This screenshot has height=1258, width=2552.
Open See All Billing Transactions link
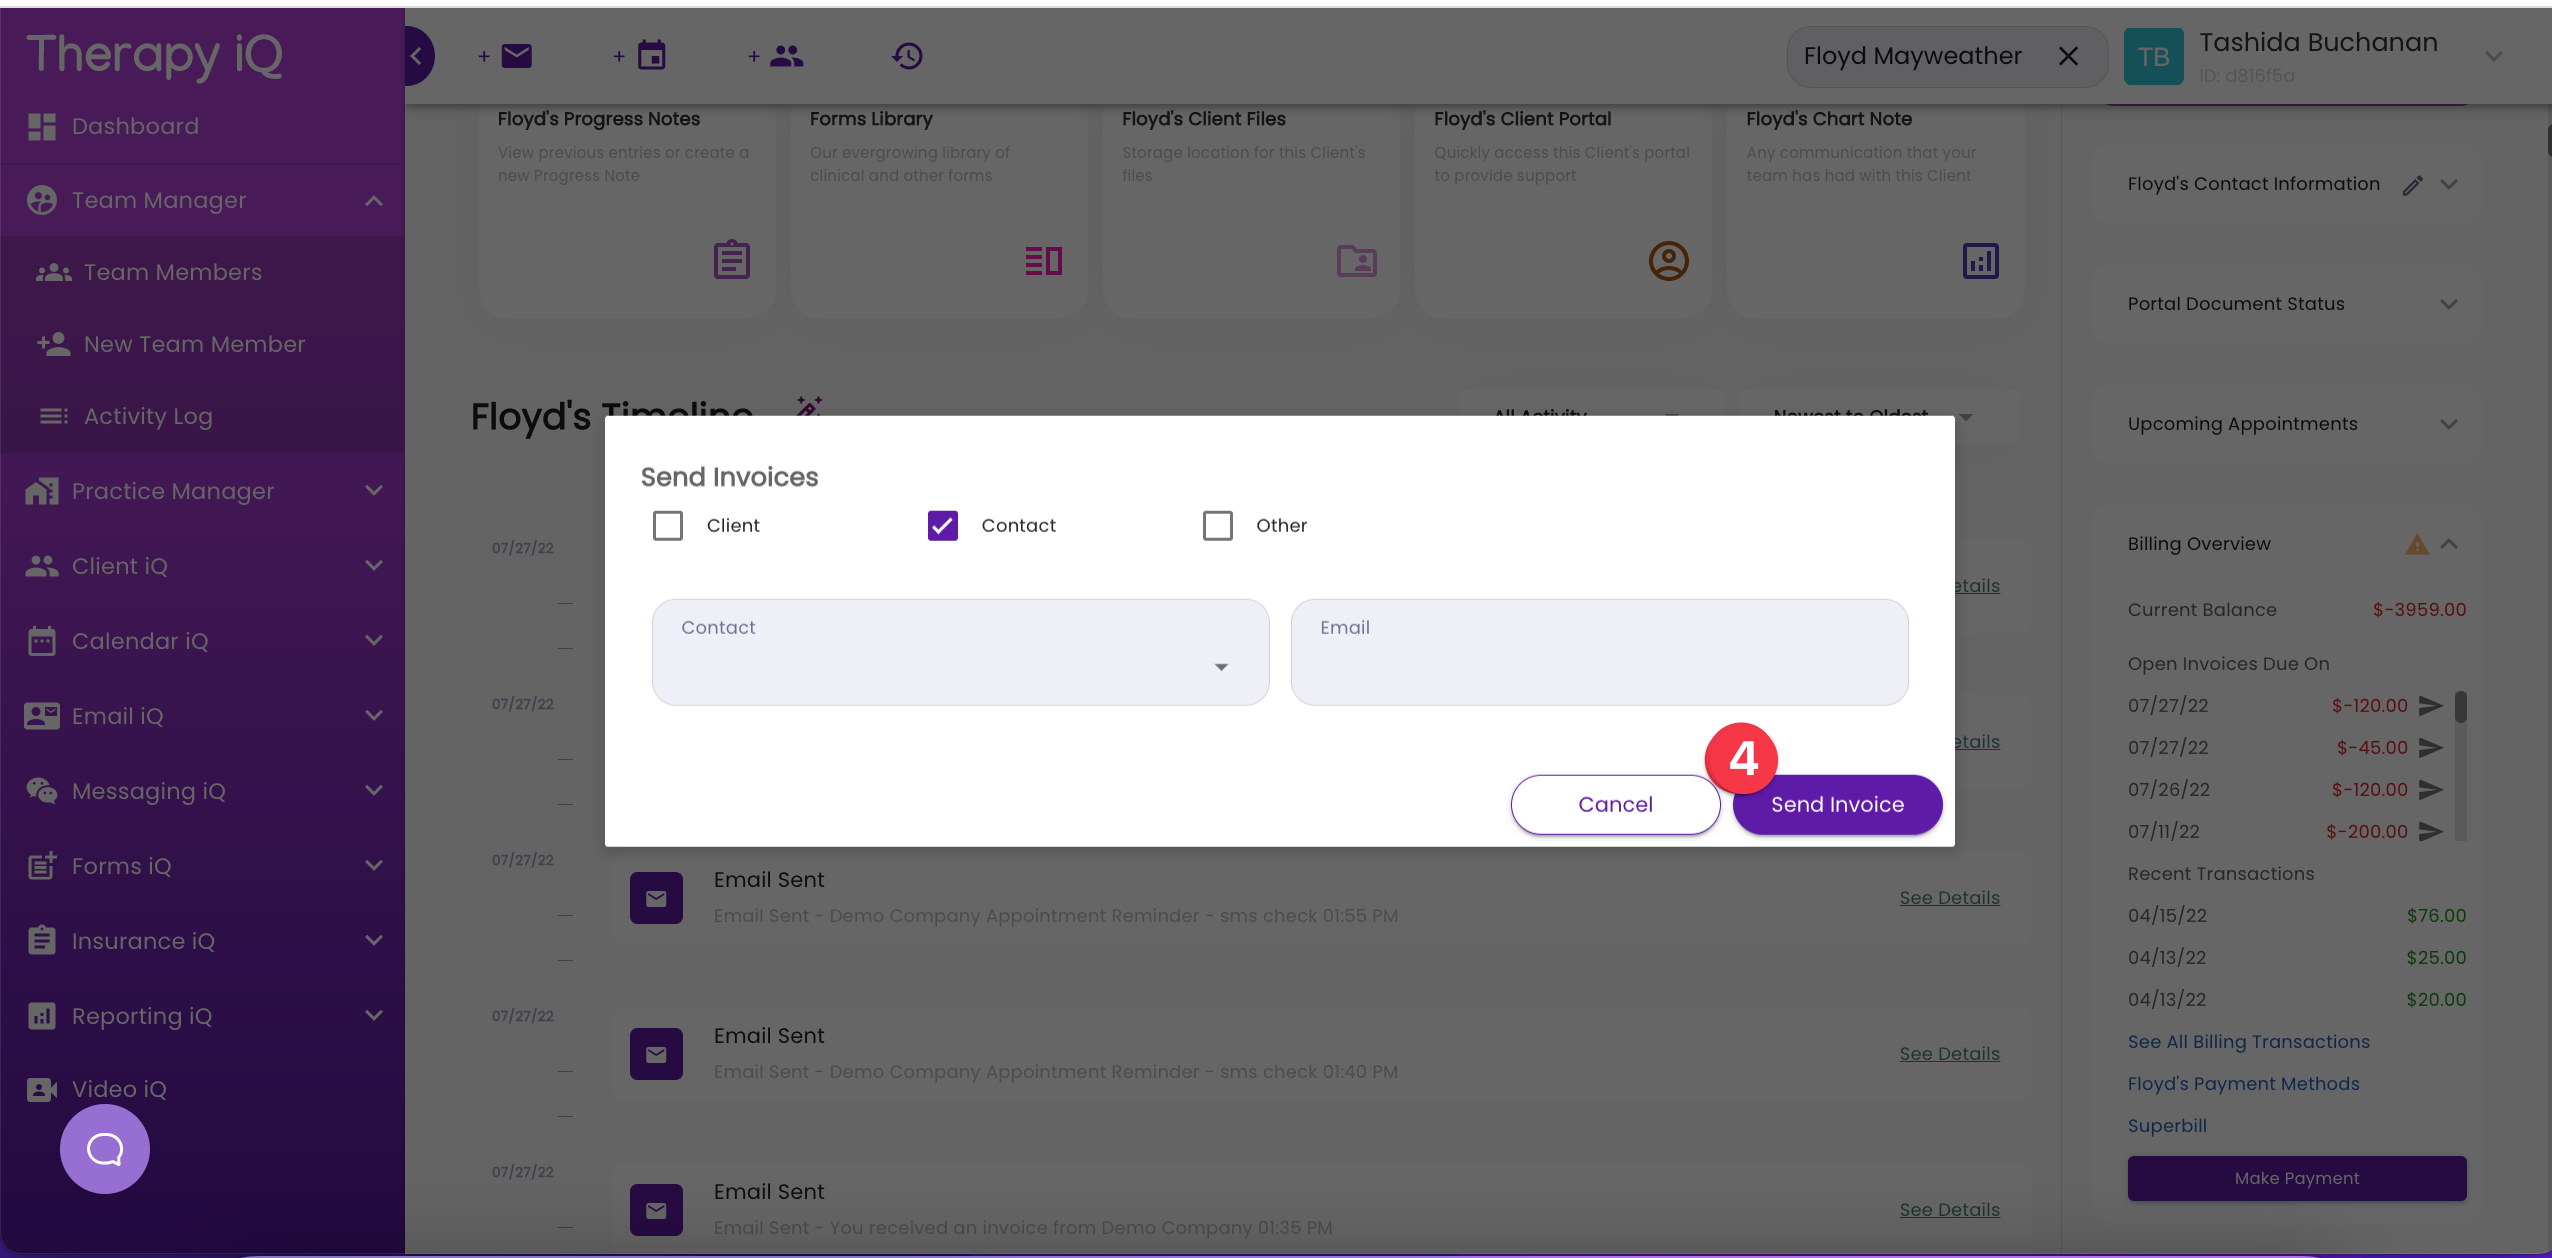(x=2247, y=1041)
